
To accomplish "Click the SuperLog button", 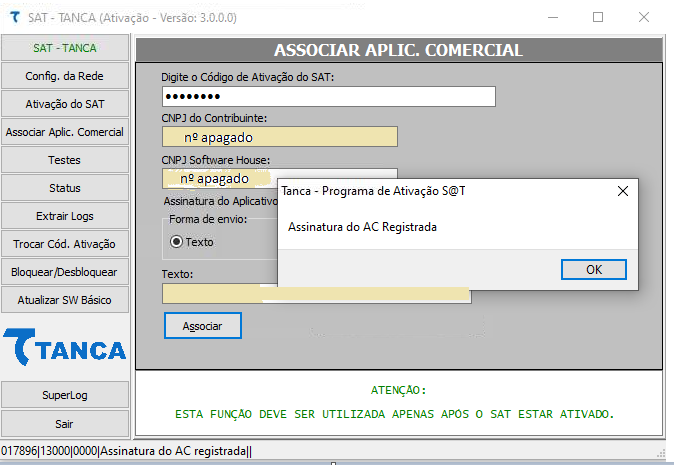I will click(x=65, y=395).
